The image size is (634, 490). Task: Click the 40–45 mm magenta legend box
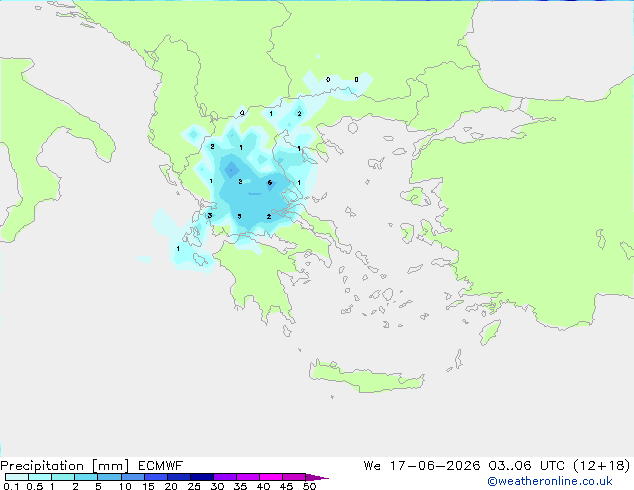point(271,477)
